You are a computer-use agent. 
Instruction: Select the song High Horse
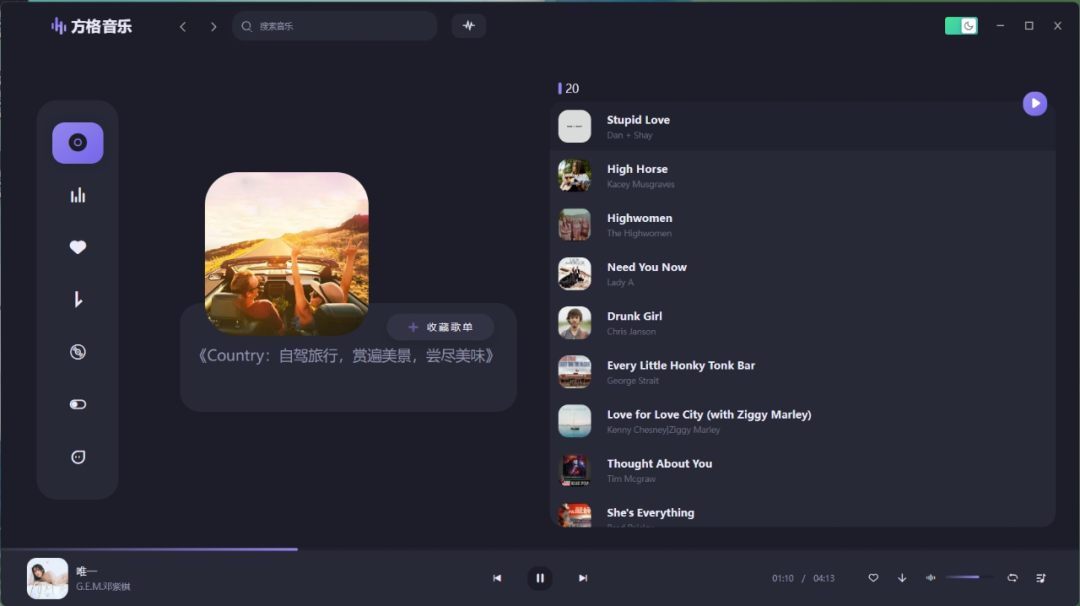point(802,176)
